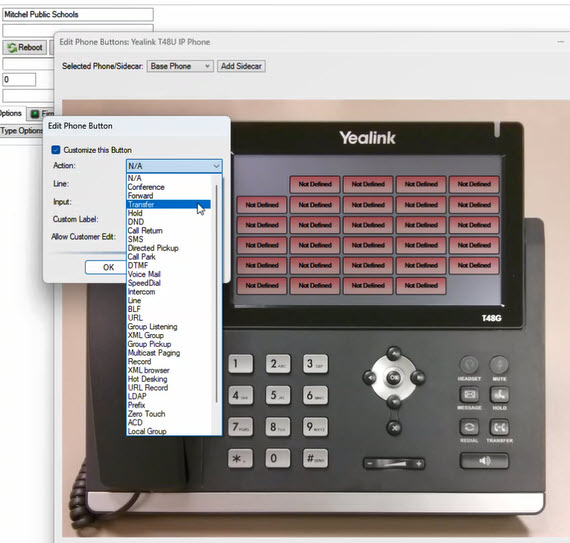The width and height of the screenshot is (570, 543).
Task: Pick Line in the Action list
Action: [169, 300]
